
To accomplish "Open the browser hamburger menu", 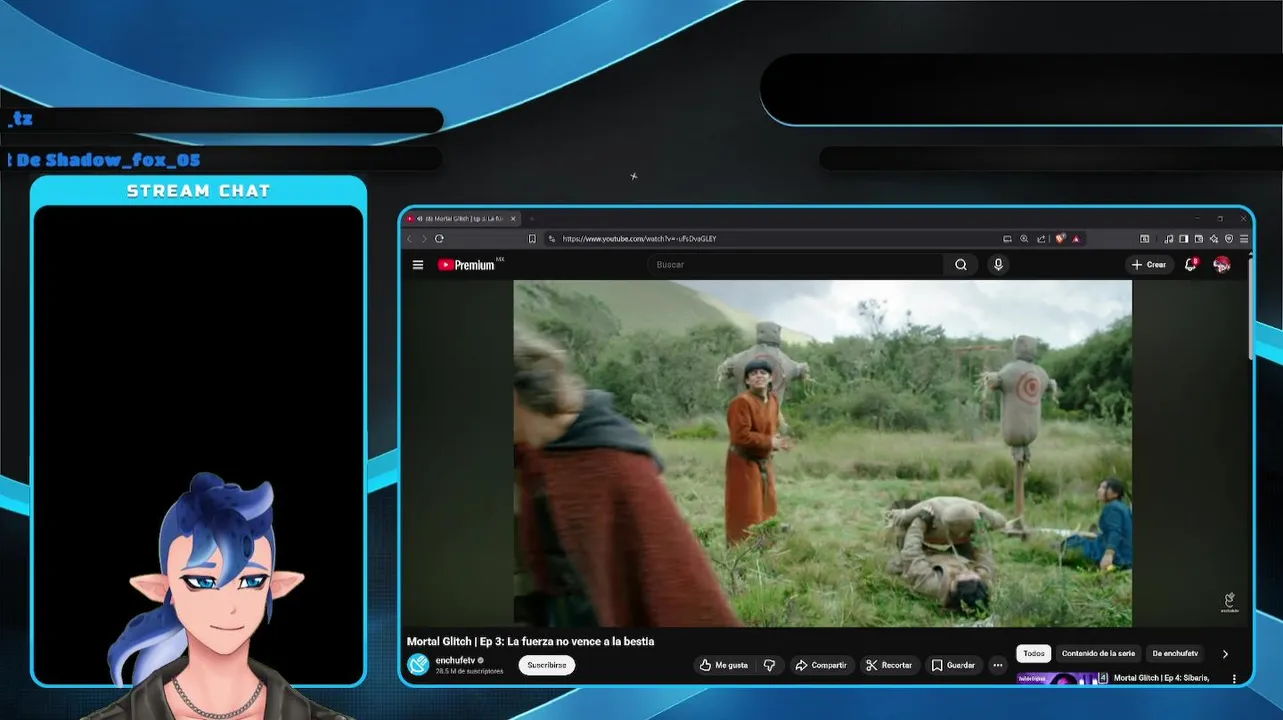I will coord(1244,239).
